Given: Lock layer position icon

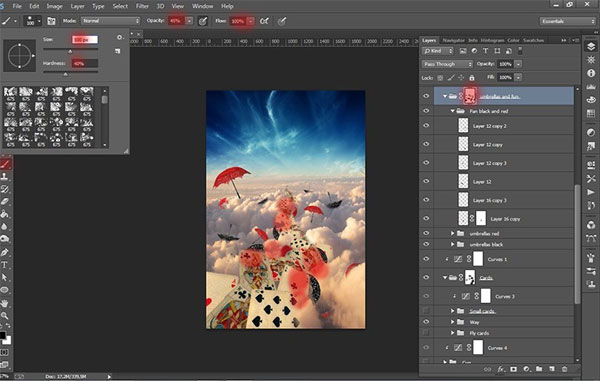Looking at the screenshot, I should tap(461, 78).
